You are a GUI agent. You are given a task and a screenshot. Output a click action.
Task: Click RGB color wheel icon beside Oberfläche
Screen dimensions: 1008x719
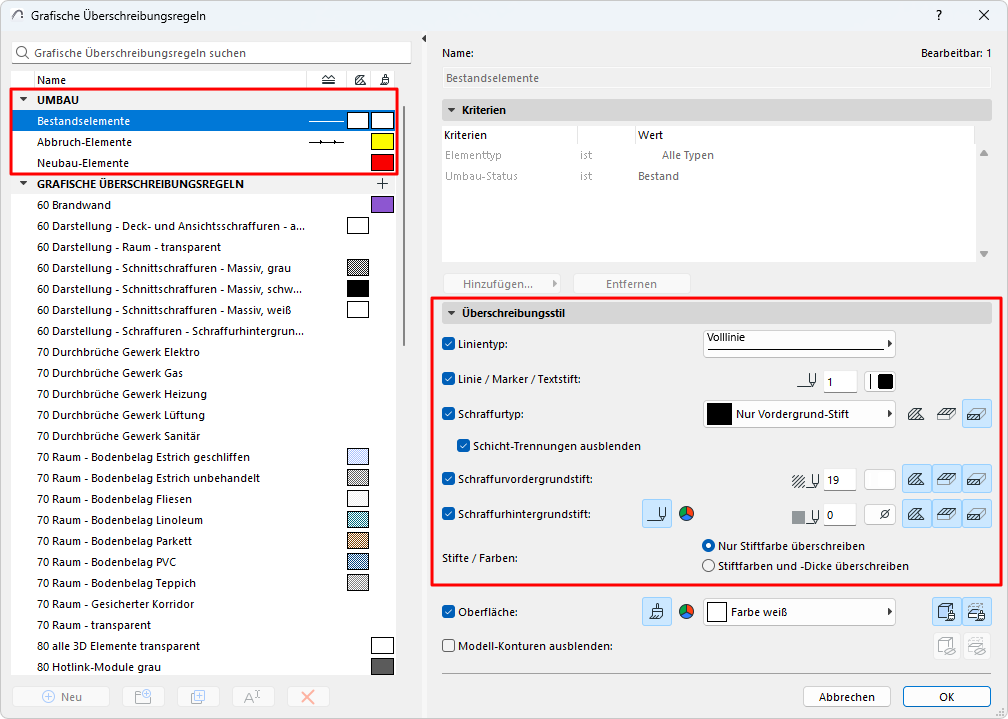tap(687, 612)
